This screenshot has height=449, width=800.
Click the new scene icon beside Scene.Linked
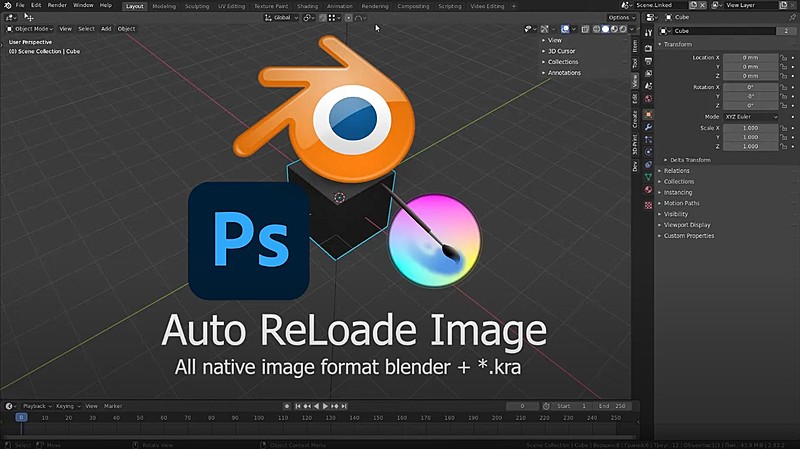693,5
